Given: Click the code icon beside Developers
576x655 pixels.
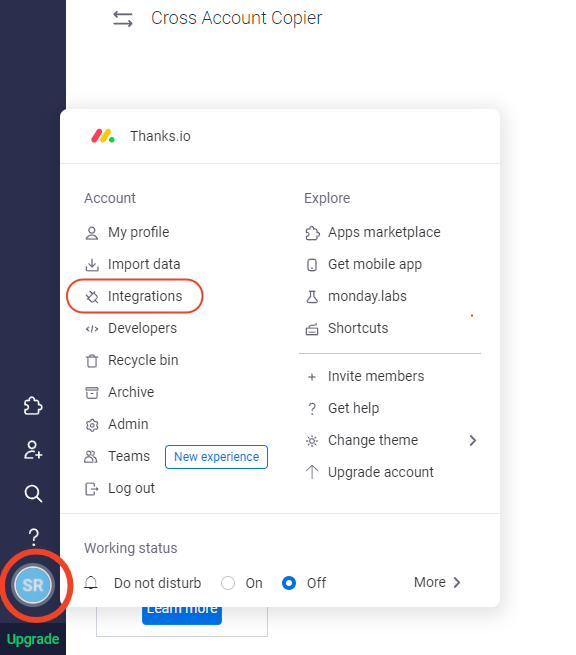Looking at the screenshot, I should point(92,329).
